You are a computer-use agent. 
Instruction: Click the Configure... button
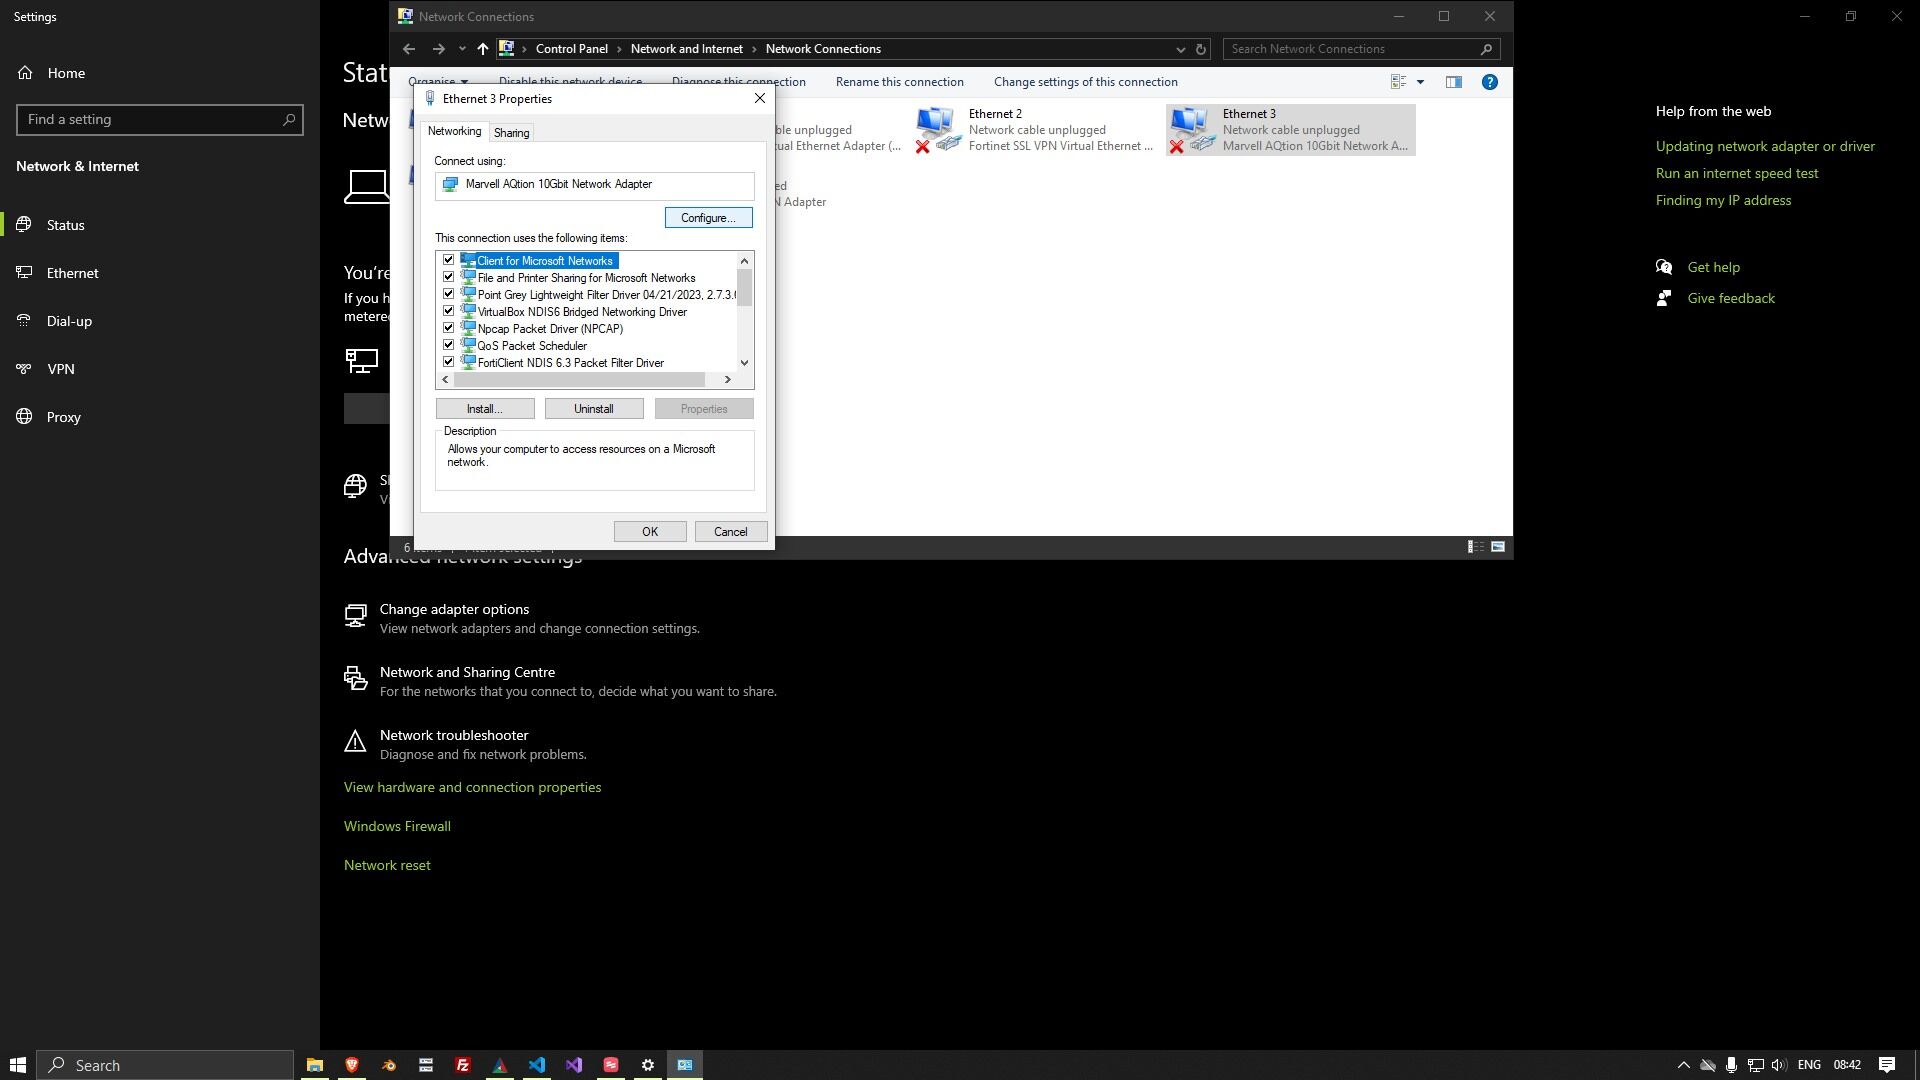pos(708,218)
